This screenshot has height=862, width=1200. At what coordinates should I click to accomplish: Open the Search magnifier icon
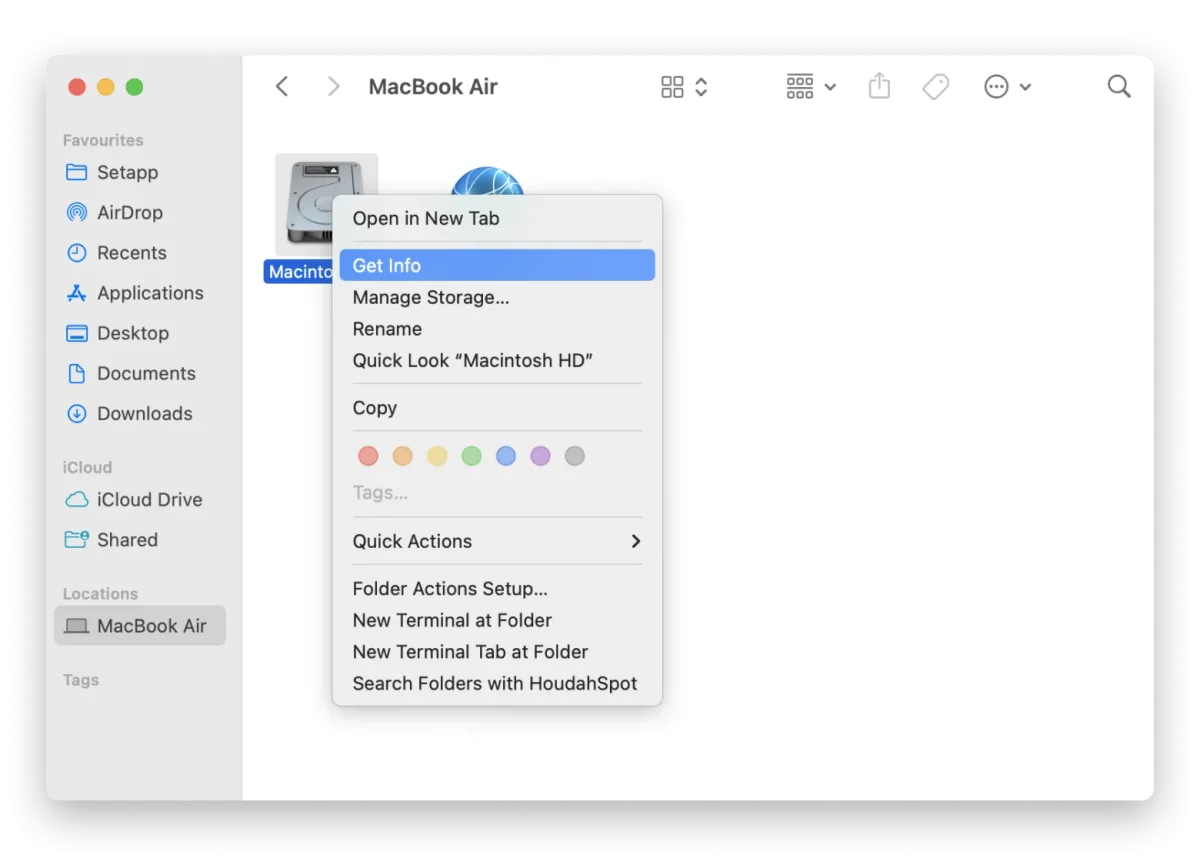1119,87
